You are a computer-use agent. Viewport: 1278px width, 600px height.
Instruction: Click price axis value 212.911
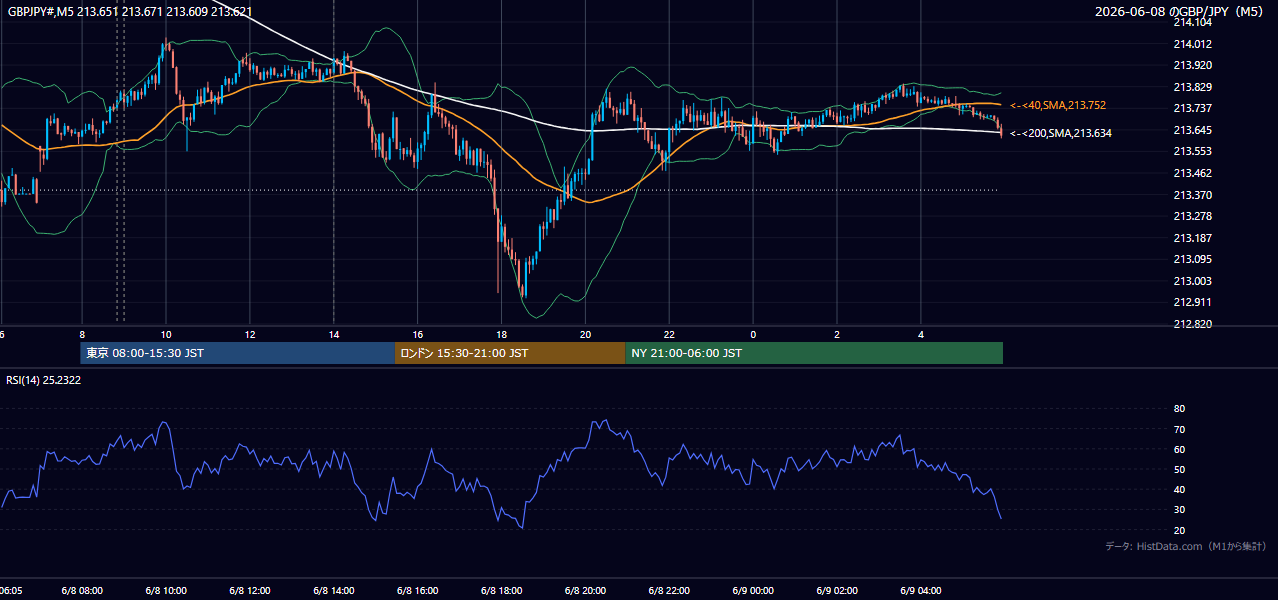[1192, 302]
